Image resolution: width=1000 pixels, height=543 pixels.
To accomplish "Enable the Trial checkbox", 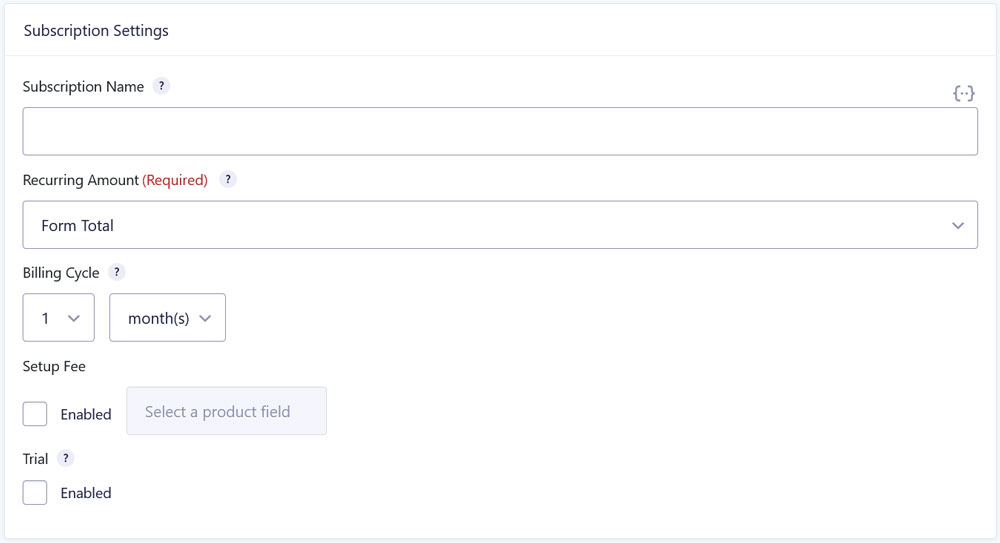I will point(35,493).
